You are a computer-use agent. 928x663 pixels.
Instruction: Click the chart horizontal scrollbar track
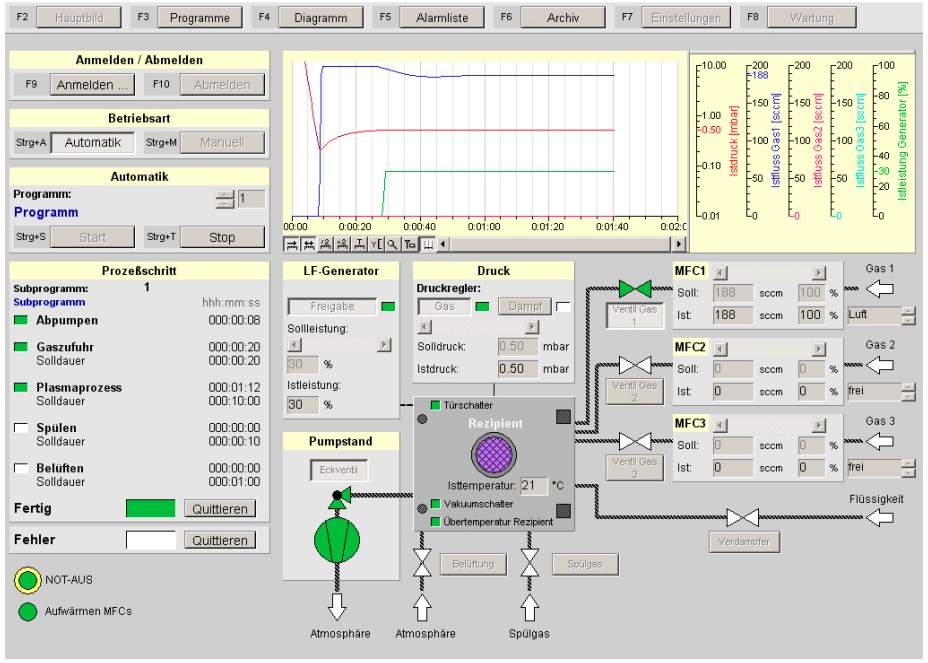point(561,244)
